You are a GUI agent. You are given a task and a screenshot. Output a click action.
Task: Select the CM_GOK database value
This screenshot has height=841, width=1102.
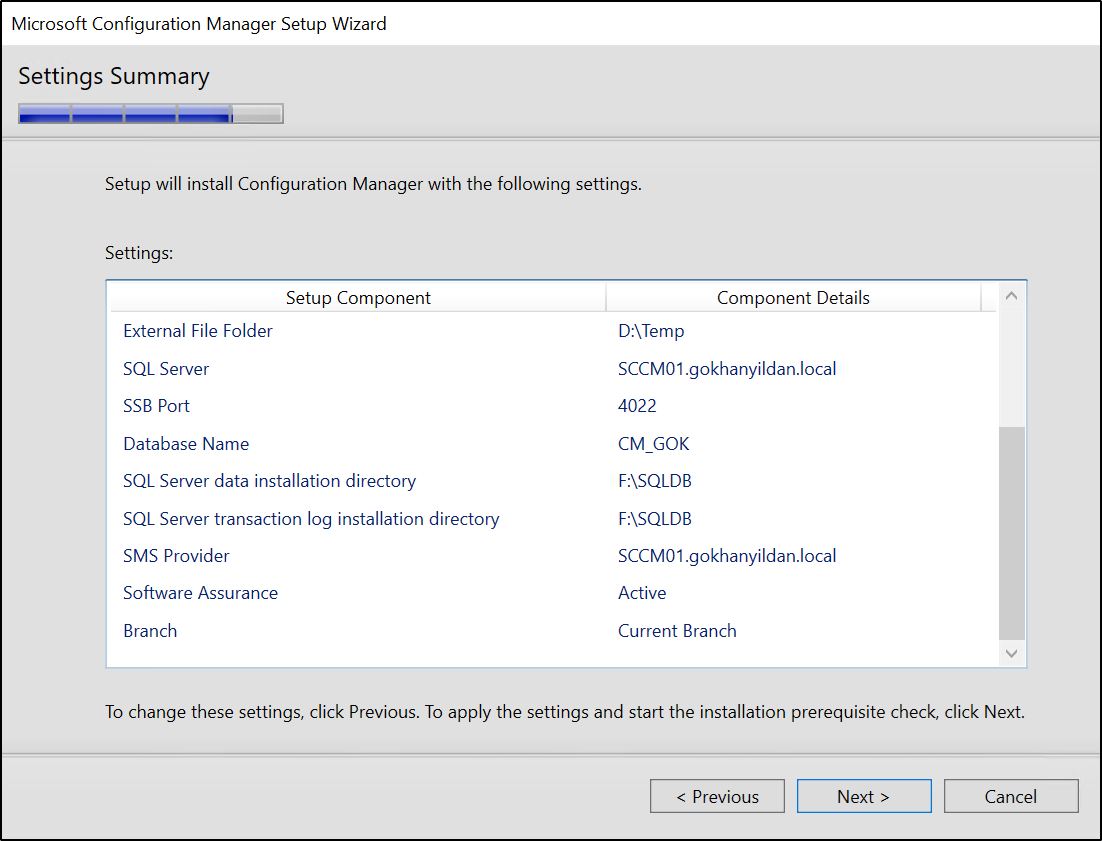(654, 444)
